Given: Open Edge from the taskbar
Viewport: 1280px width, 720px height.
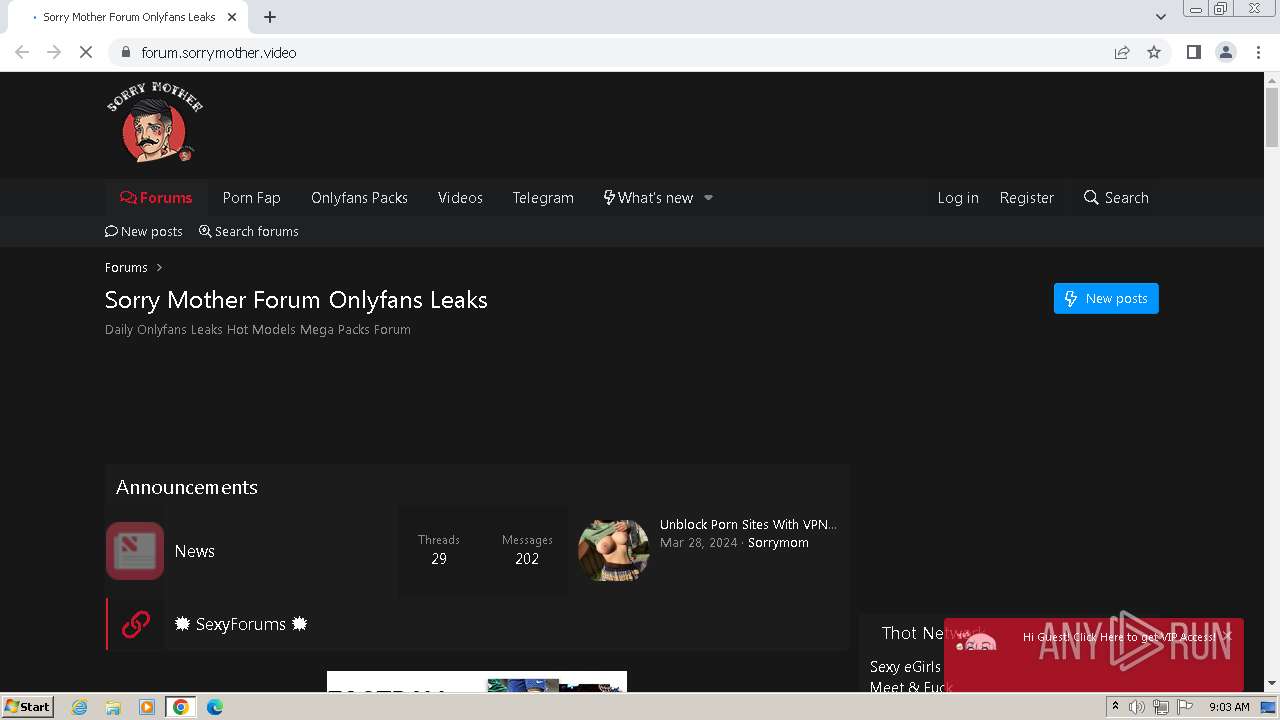Looking at the screenshot, I should (x=215, y=707).
